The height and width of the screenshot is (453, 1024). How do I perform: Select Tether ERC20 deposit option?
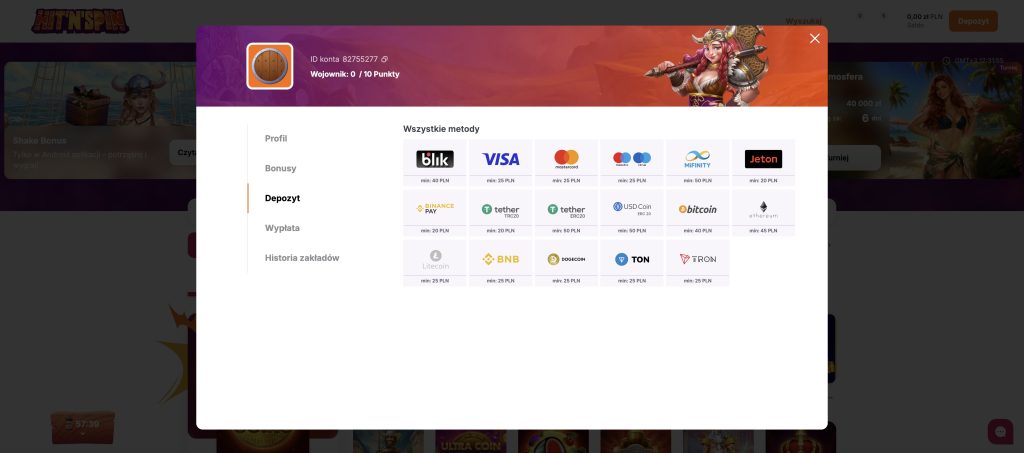point(566,213)
